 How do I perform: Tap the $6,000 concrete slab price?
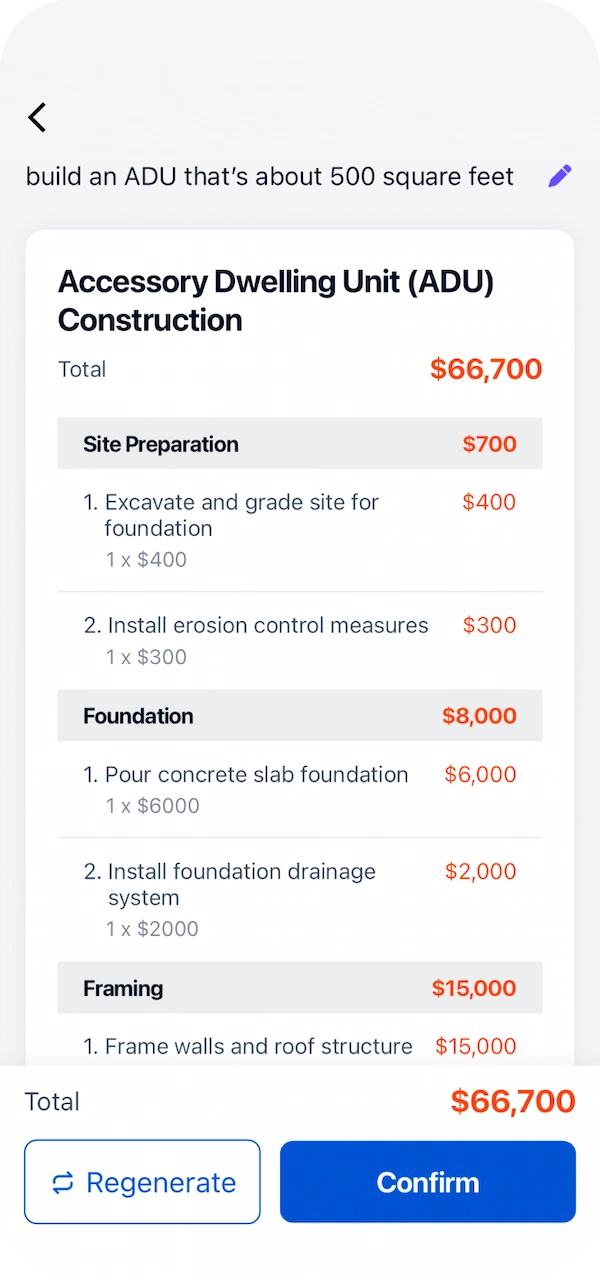pos(480,774)
